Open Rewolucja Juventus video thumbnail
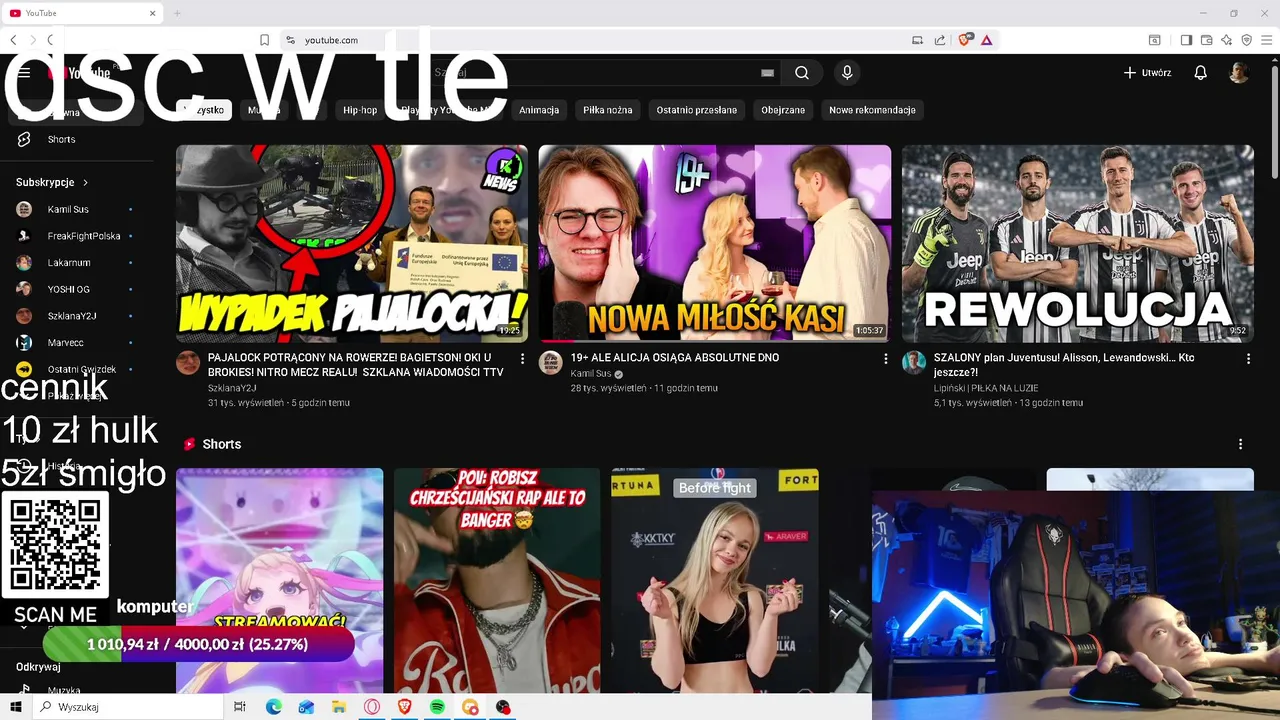The image size is (1280, 720). (x=1078, y=243)
